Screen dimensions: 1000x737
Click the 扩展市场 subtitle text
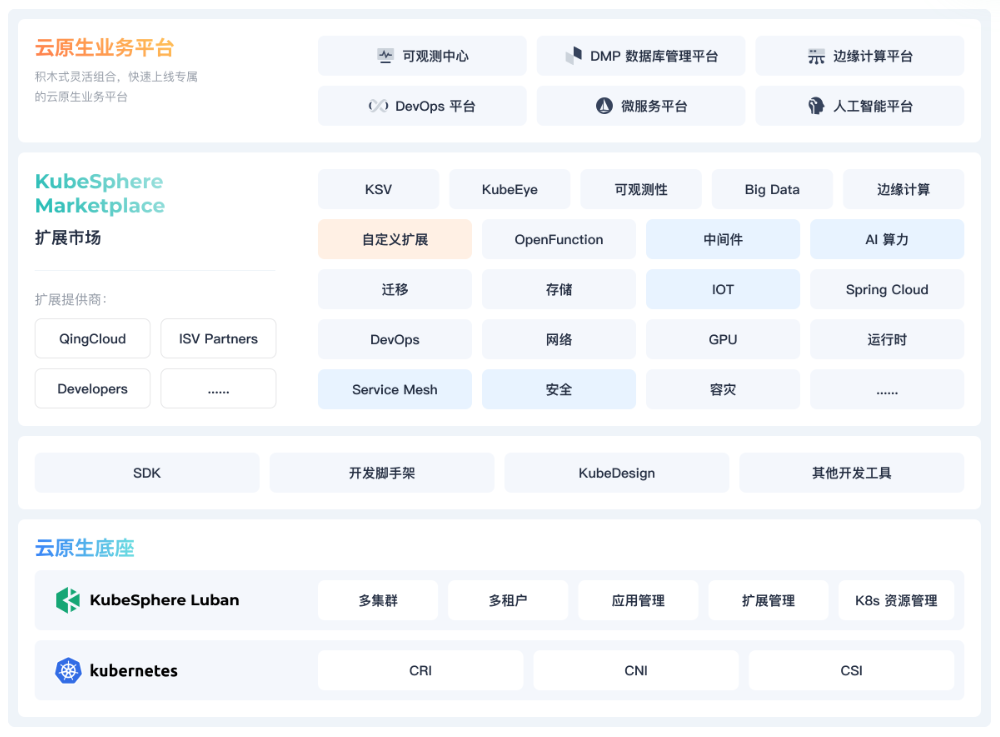click(68, 238)
